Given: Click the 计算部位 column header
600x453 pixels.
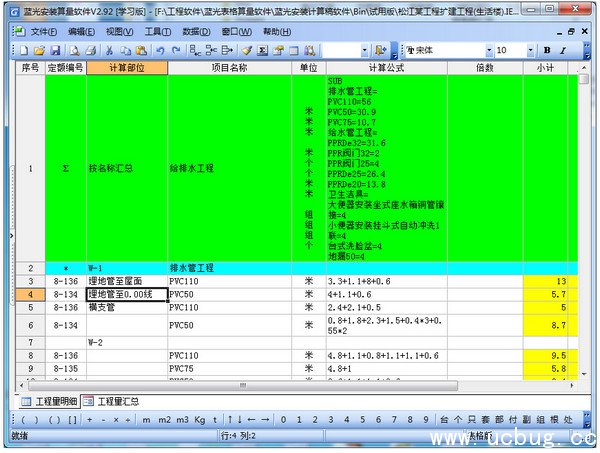Looking at the screenshot, I should pyautogui.click(x=127, y=68).
